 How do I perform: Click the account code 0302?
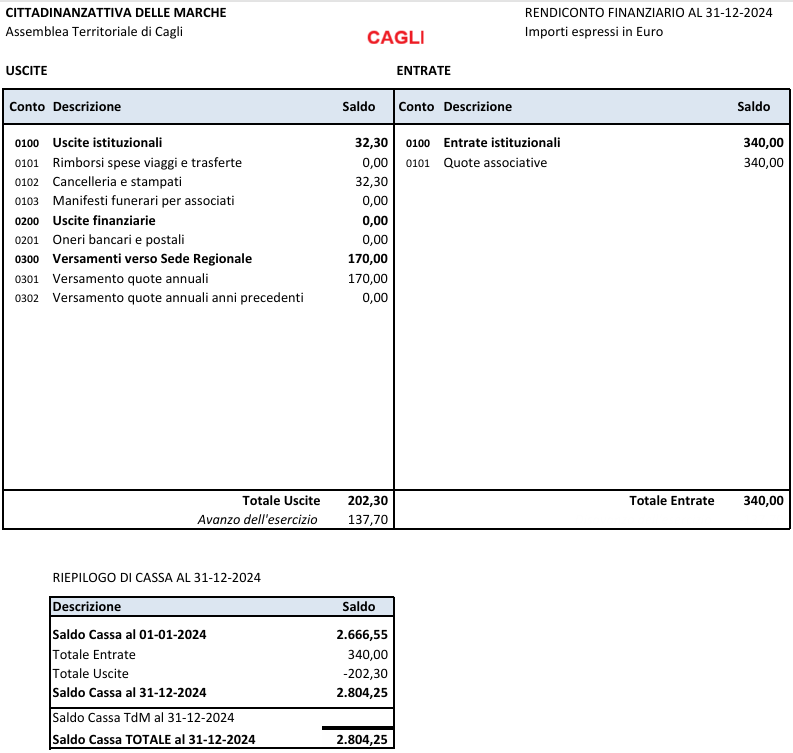click(x=27, y=298)
